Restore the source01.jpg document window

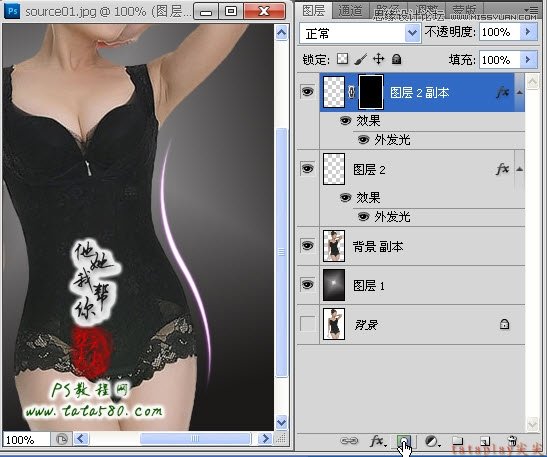pyautogui.click(x=231, y=11)
